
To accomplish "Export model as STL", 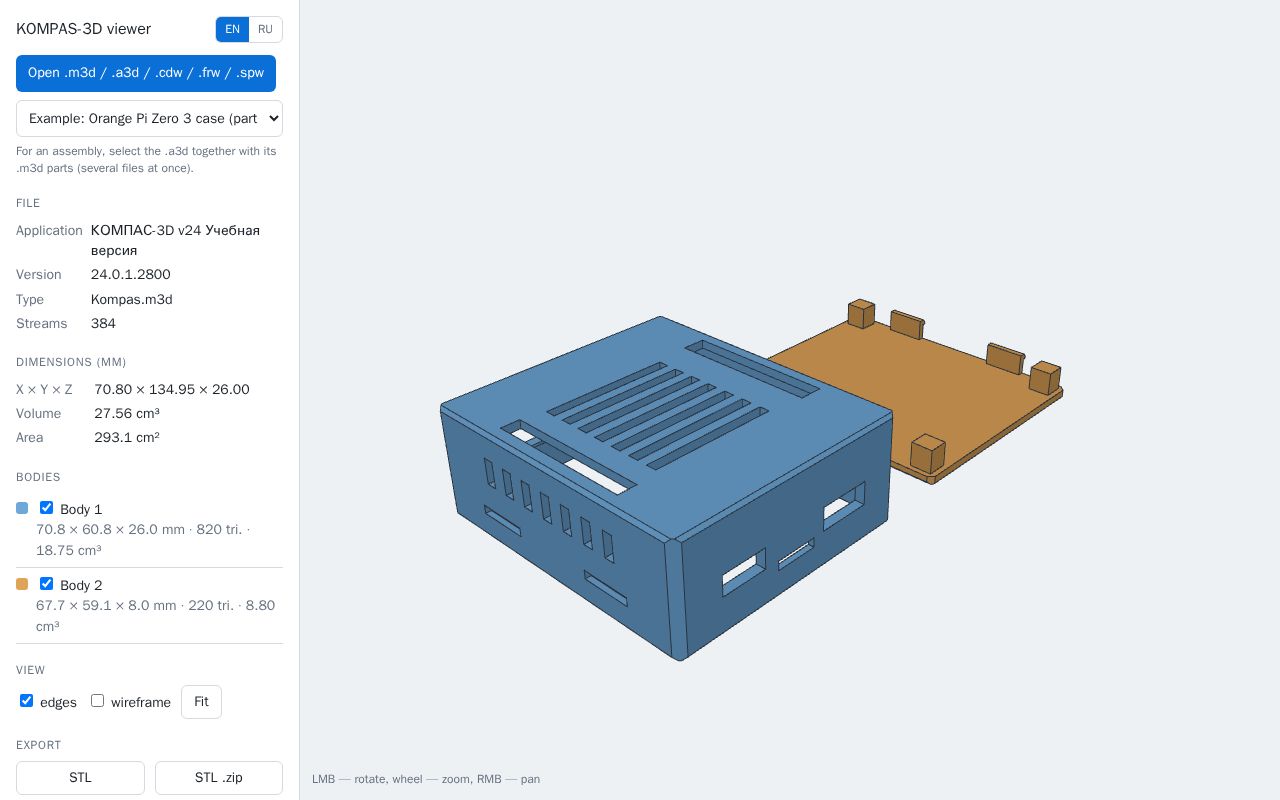I will click(x=80, y=778).
